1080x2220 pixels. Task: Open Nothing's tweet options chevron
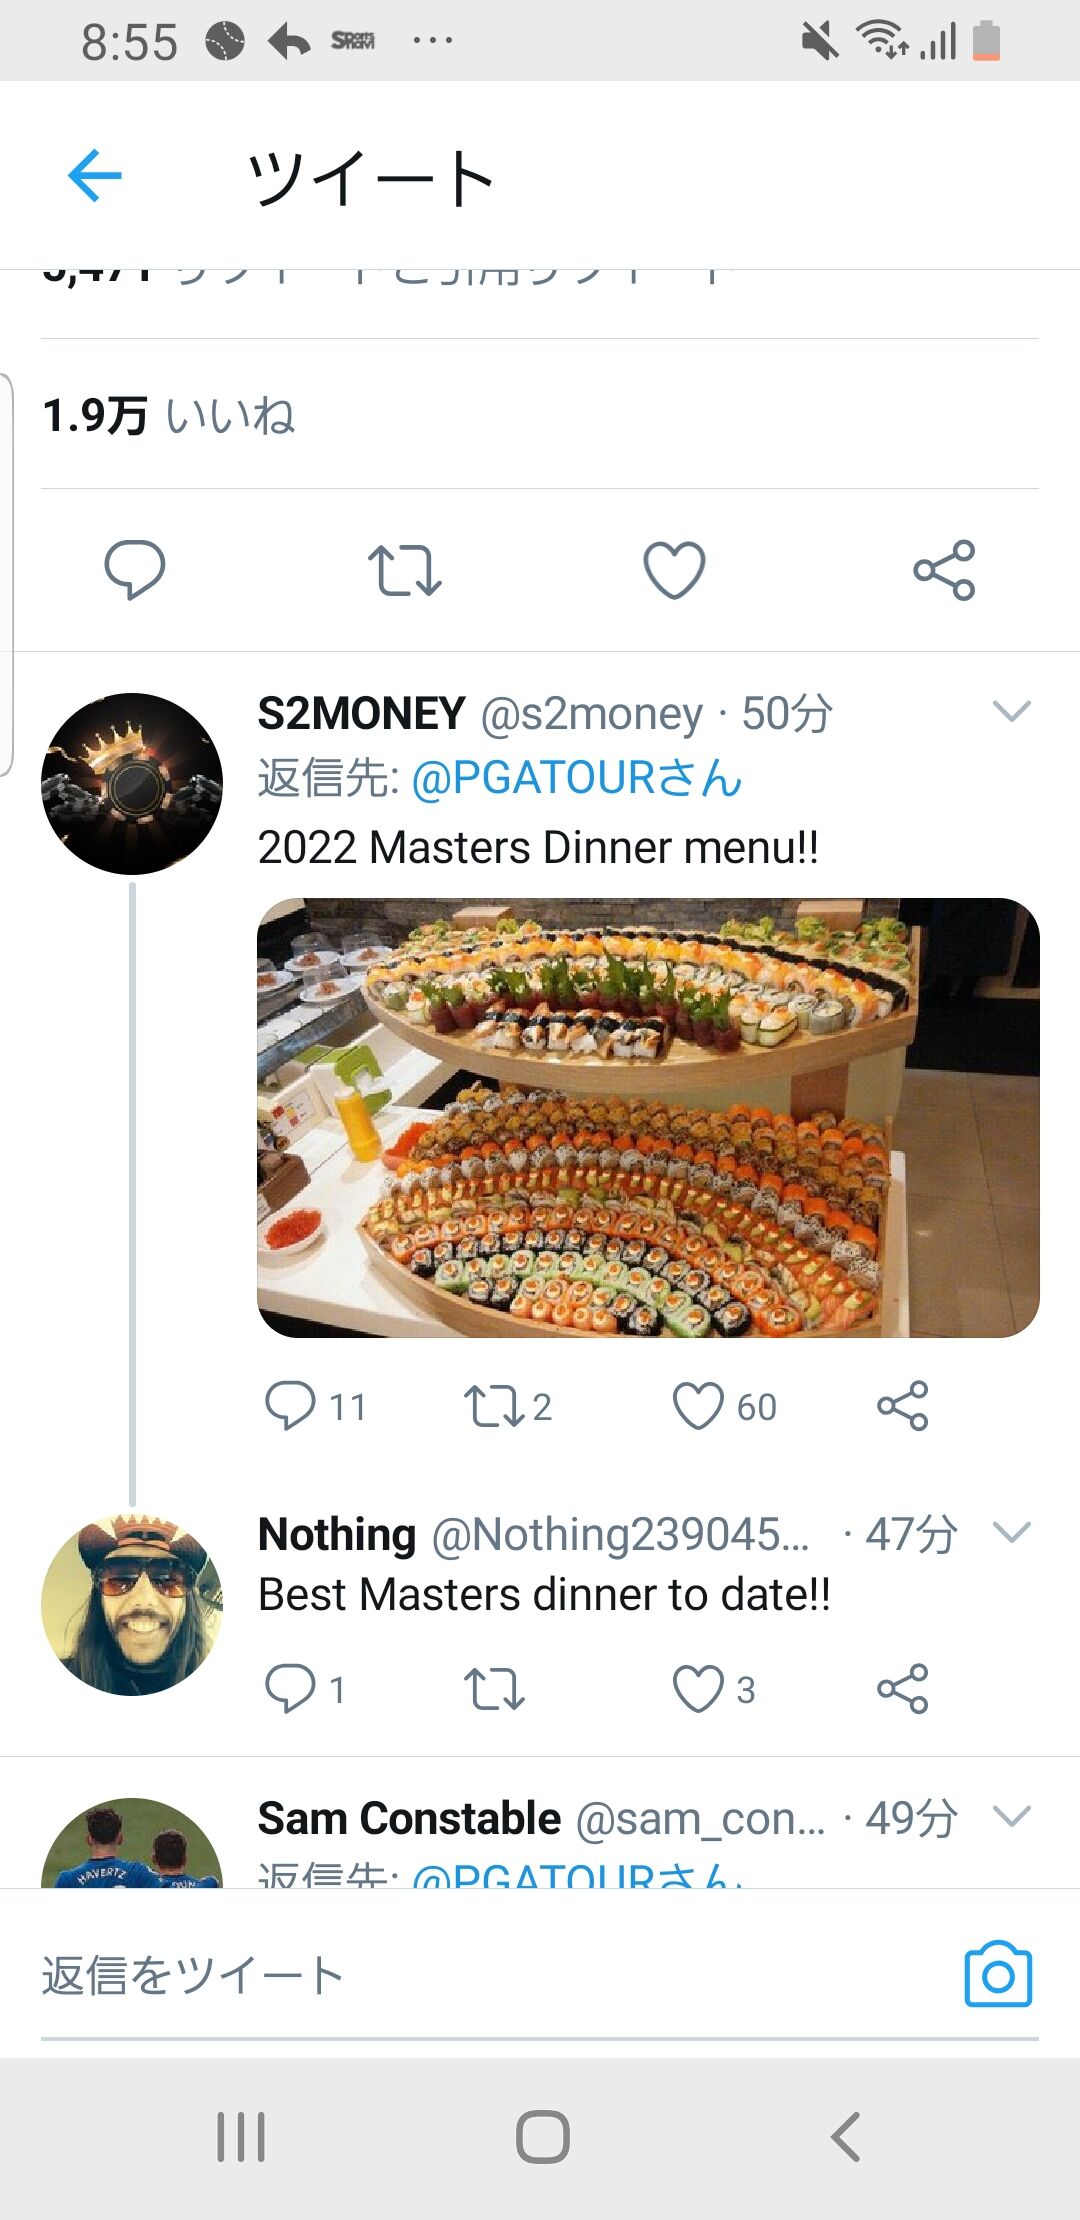pos(1011,1533)
